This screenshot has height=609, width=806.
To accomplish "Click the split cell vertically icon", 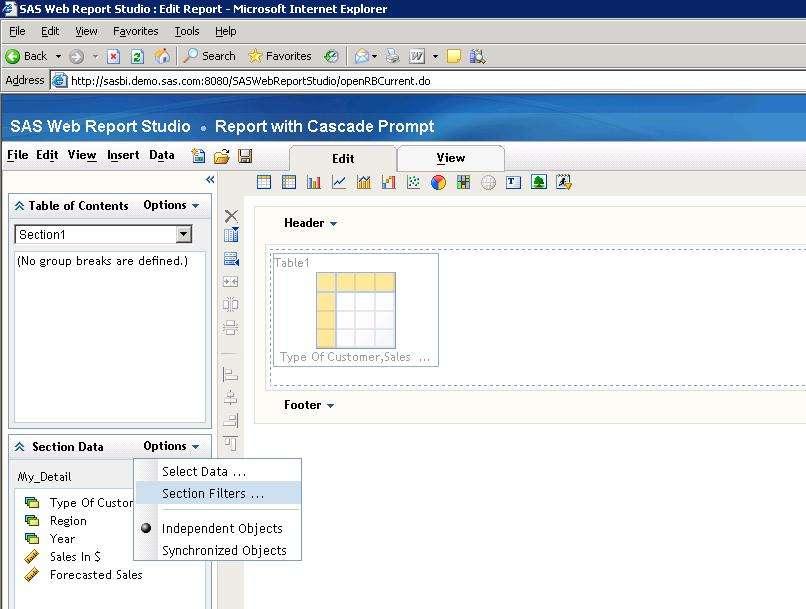I will (x=230, y=304).
